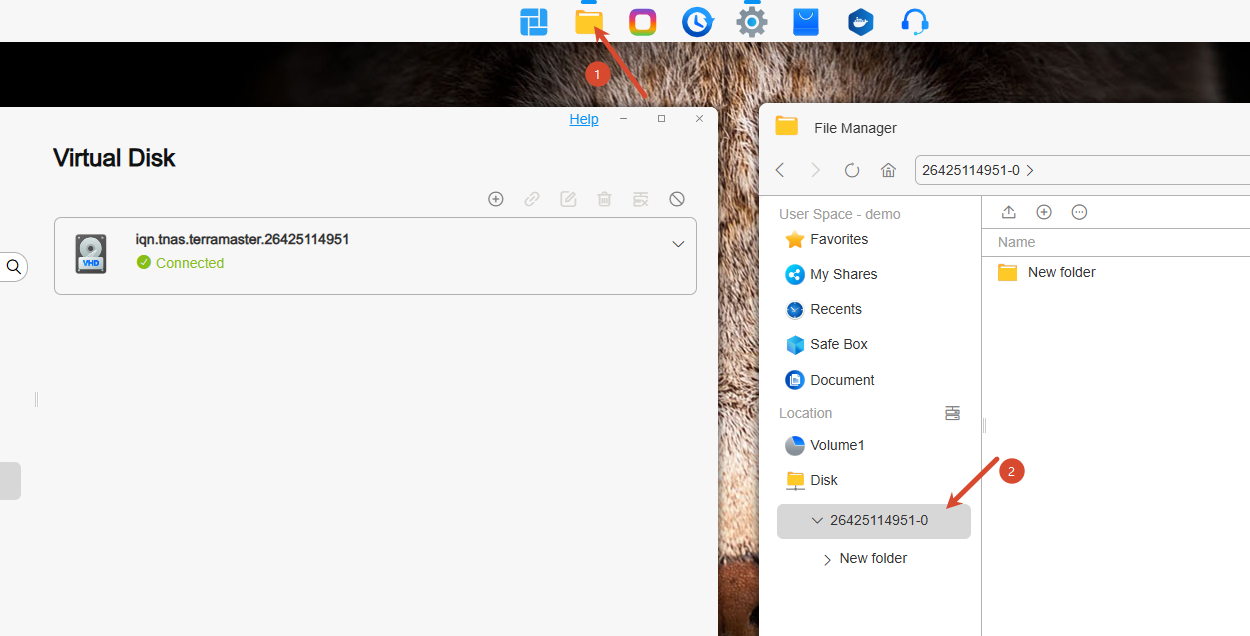Open the App Center shopping bag icon

[x=806, y=22]
